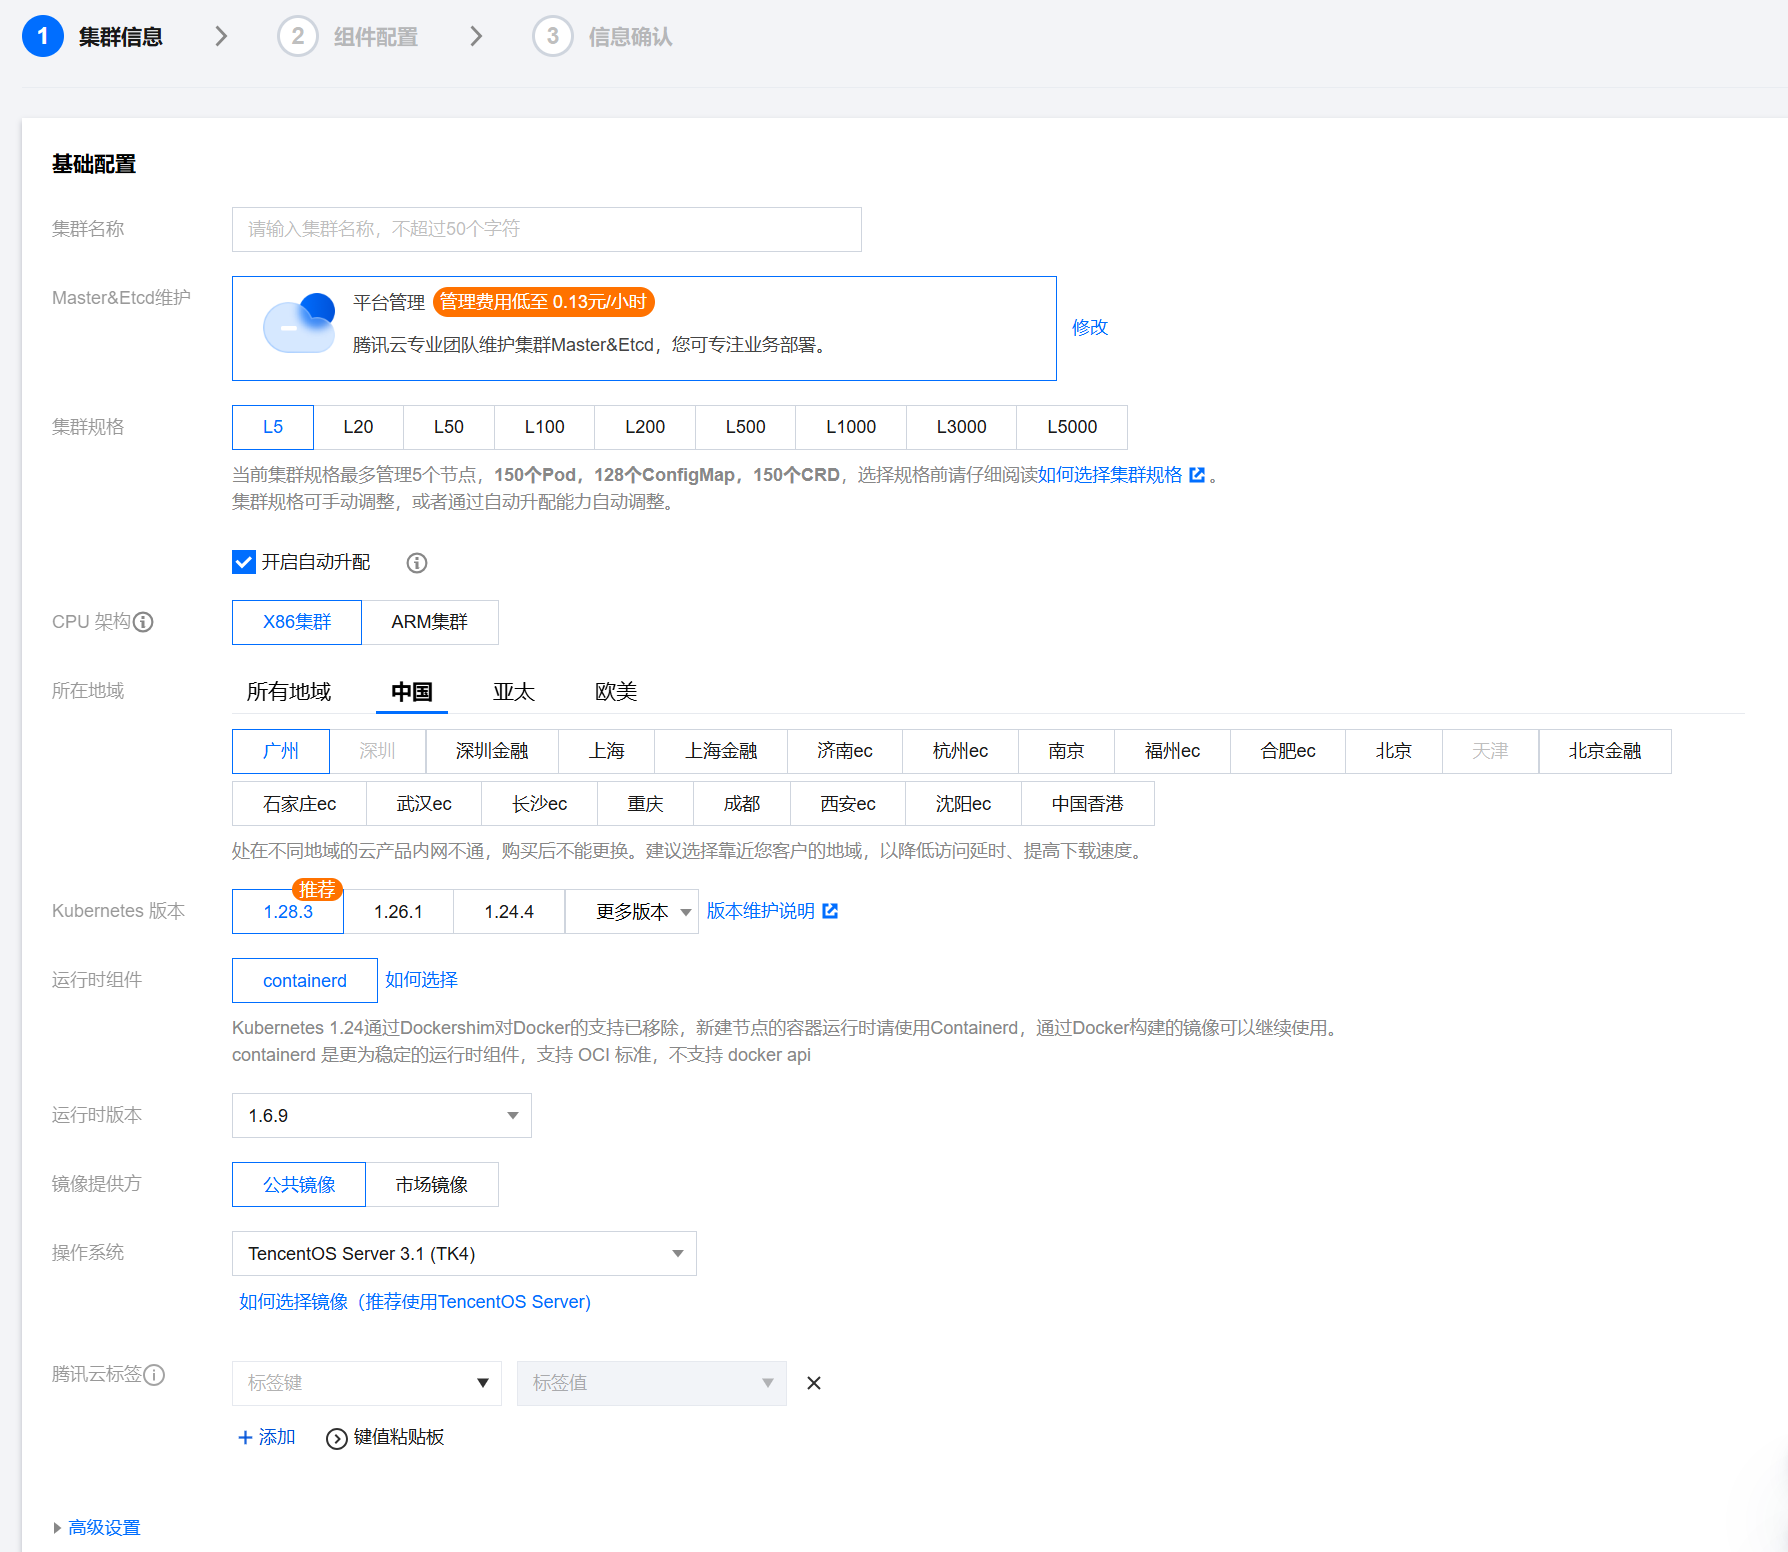This screenshot has width=1788, height=1552.
Task: Choose Kubernetes version 1.24.4
Action: pyautogui.click(x=509, y=912)
